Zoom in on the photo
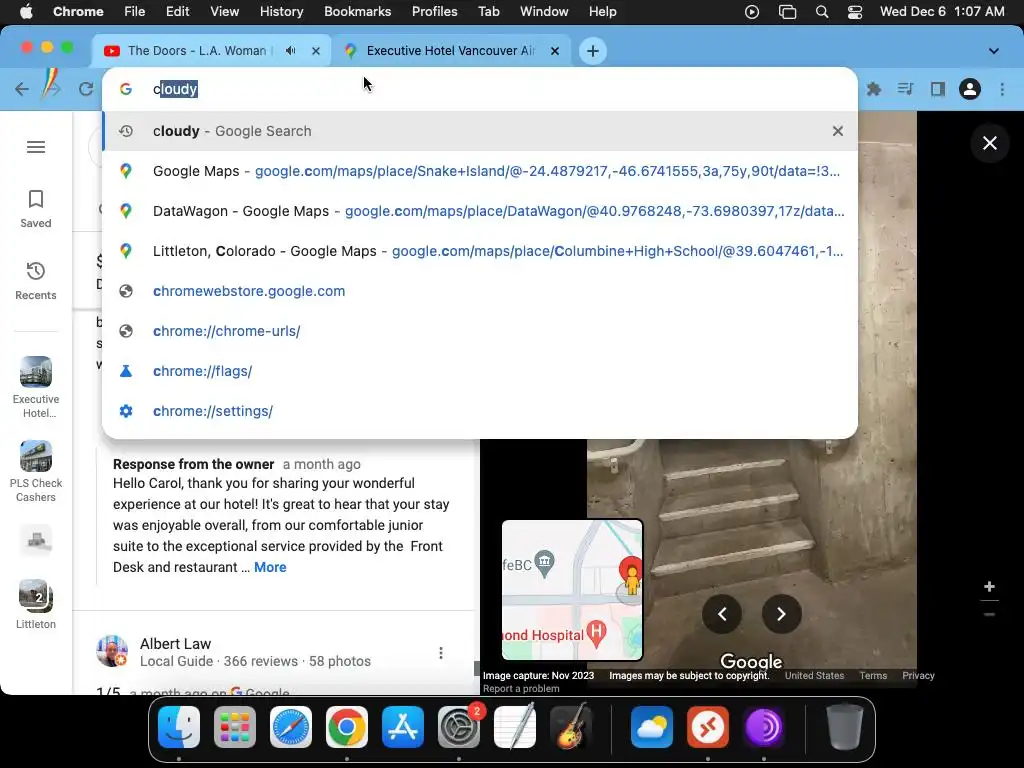This screenshot has height=768, width=1024. point(989,586)
